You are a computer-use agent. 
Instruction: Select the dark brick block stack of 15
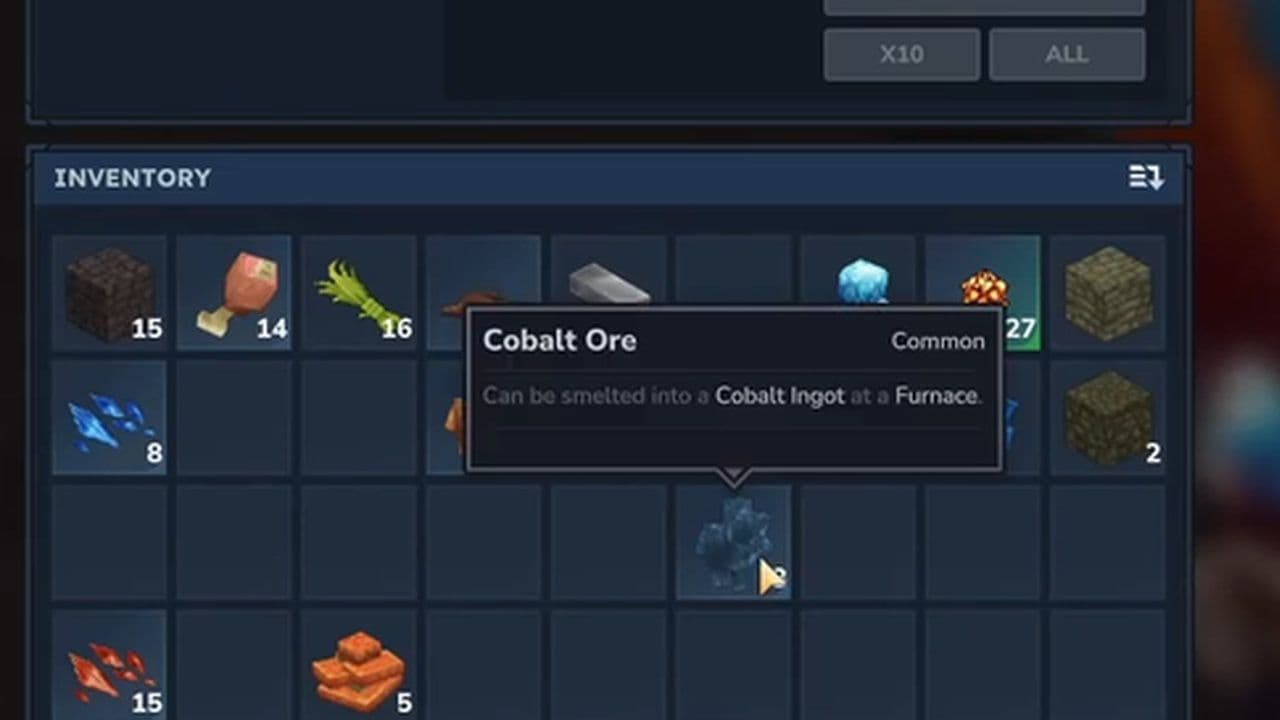coord(109,293)
